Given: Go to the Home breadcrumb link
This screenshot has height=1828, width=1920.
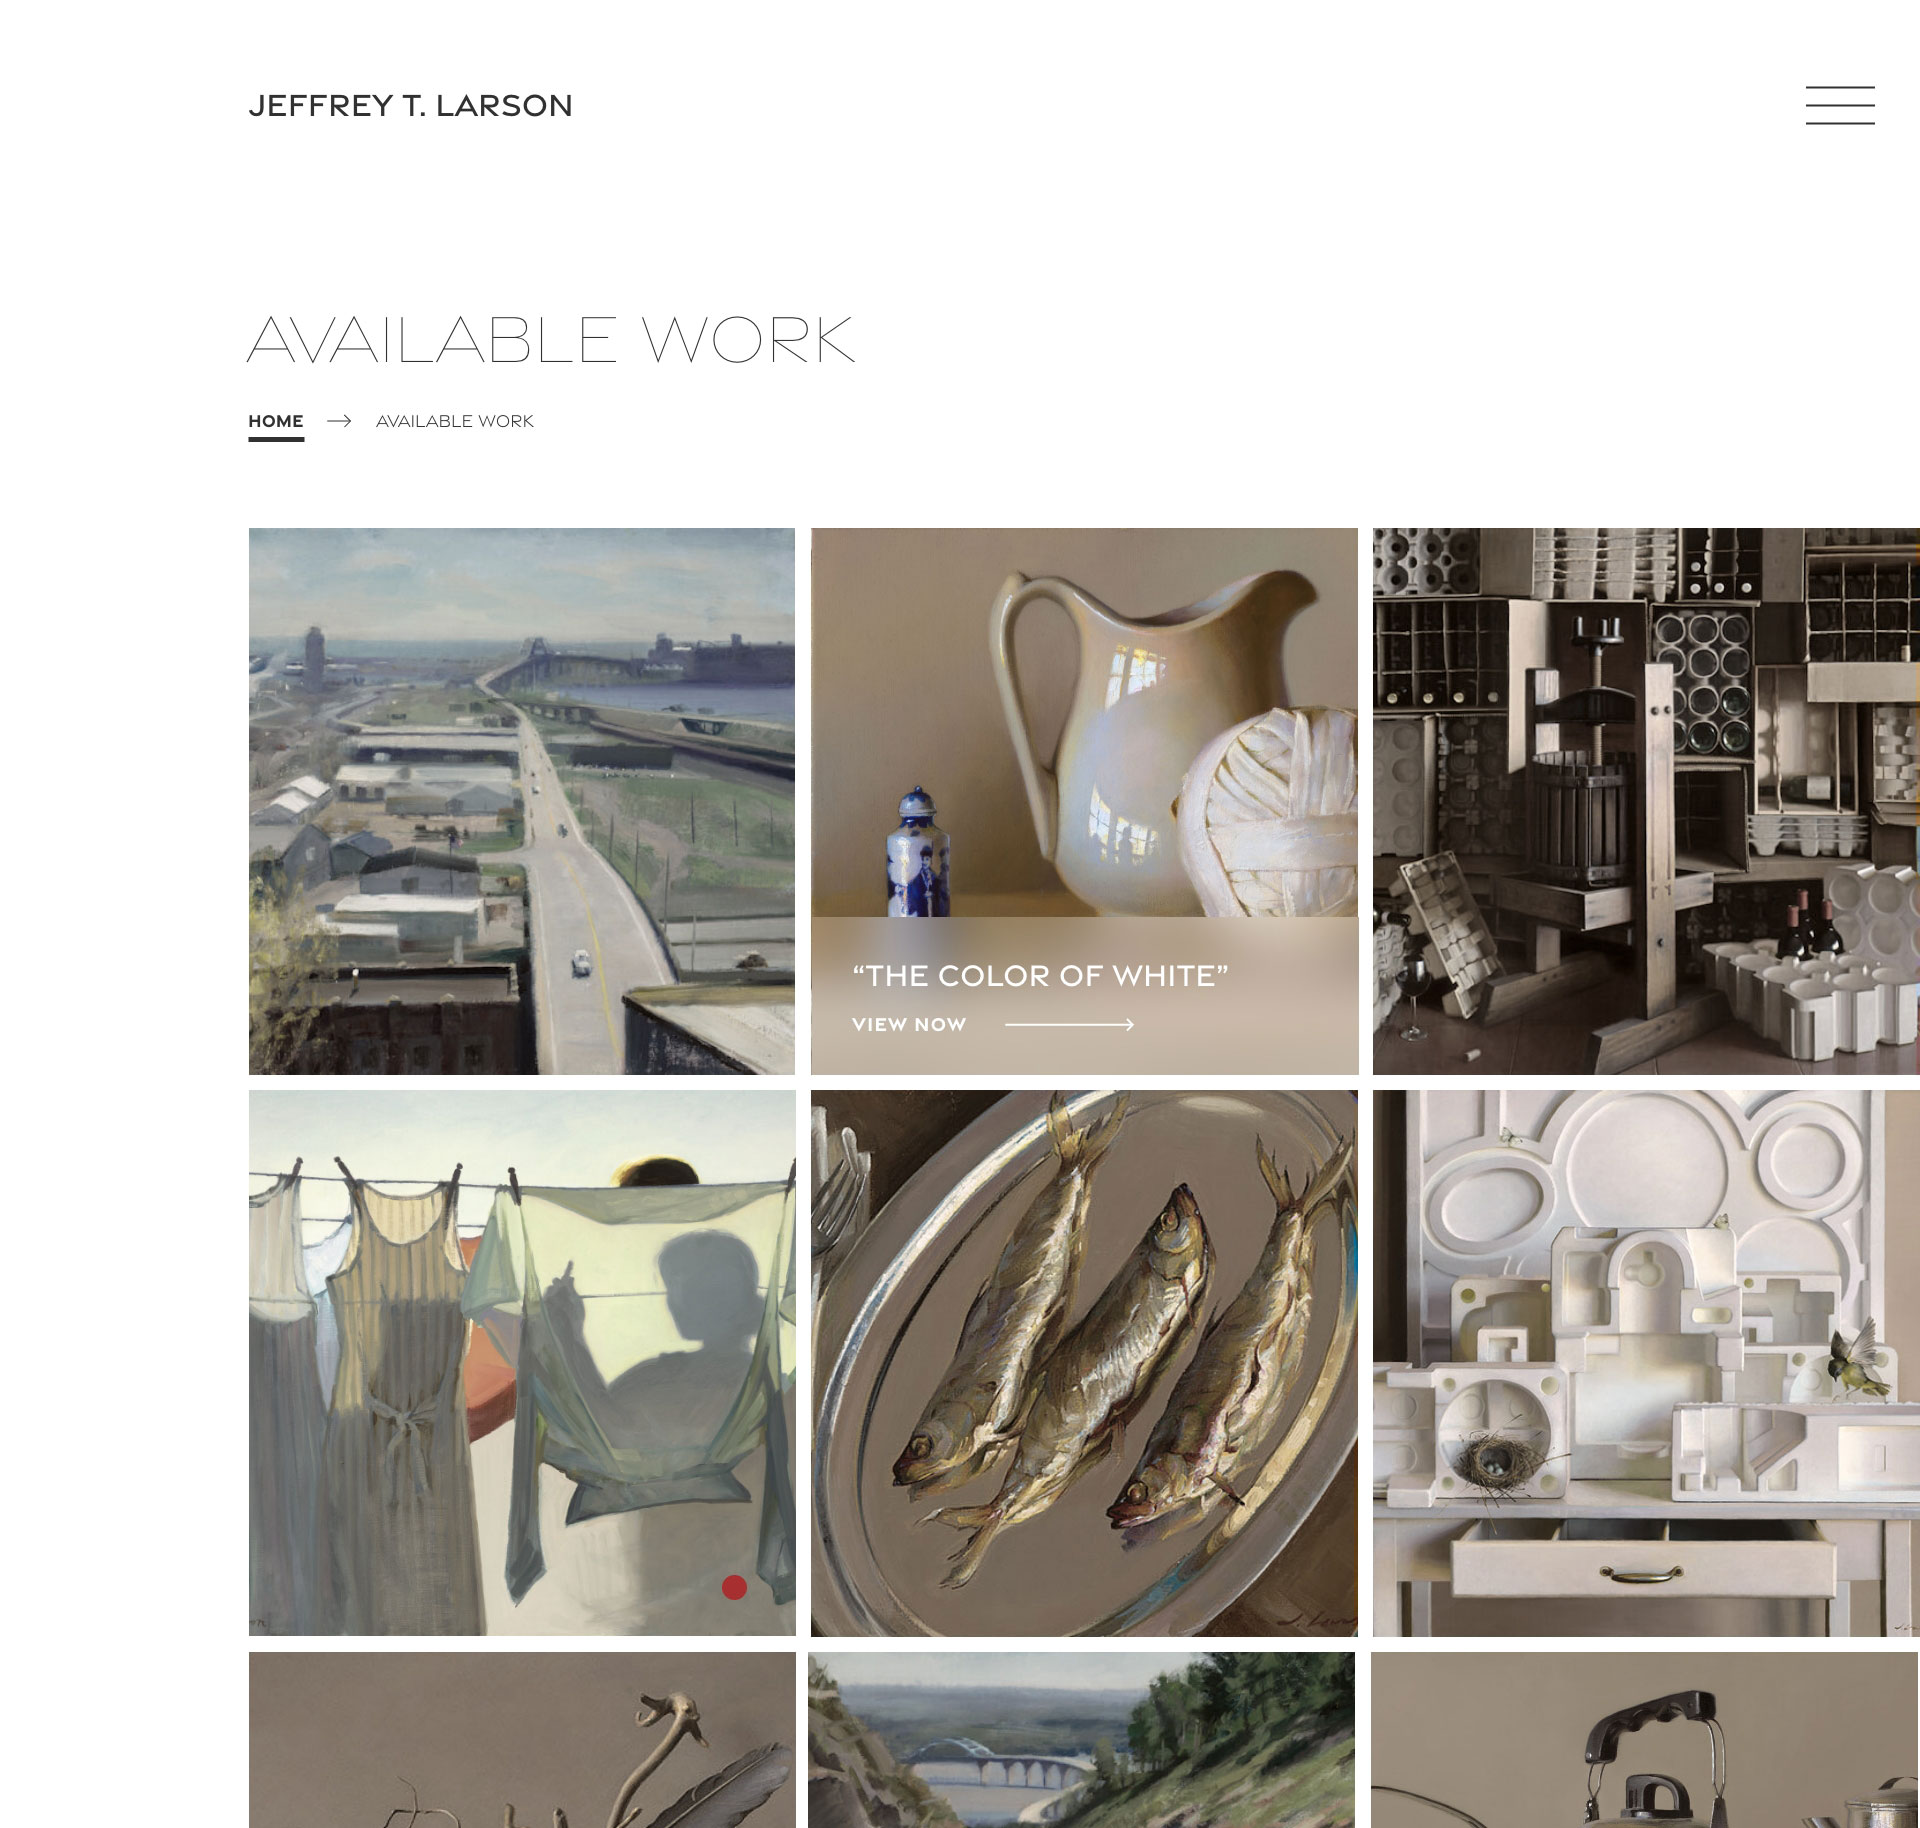Looking at the screenshot, I should point(276,421).
